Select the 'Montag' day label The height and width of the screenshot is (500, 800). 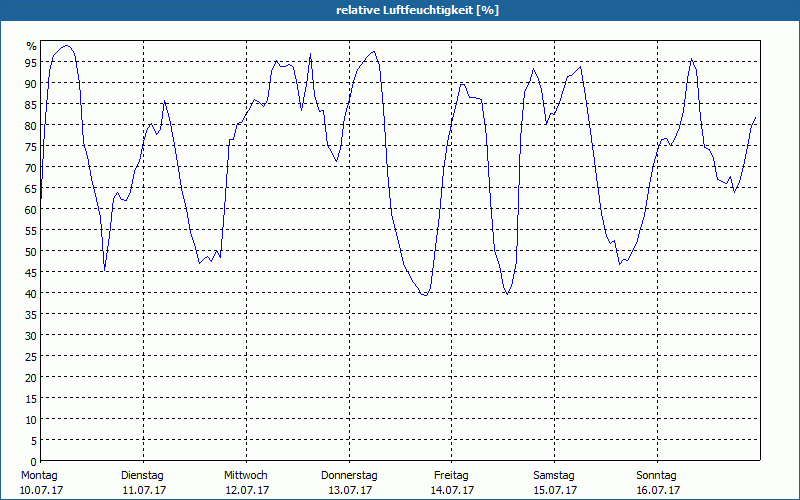click(40, 475)
